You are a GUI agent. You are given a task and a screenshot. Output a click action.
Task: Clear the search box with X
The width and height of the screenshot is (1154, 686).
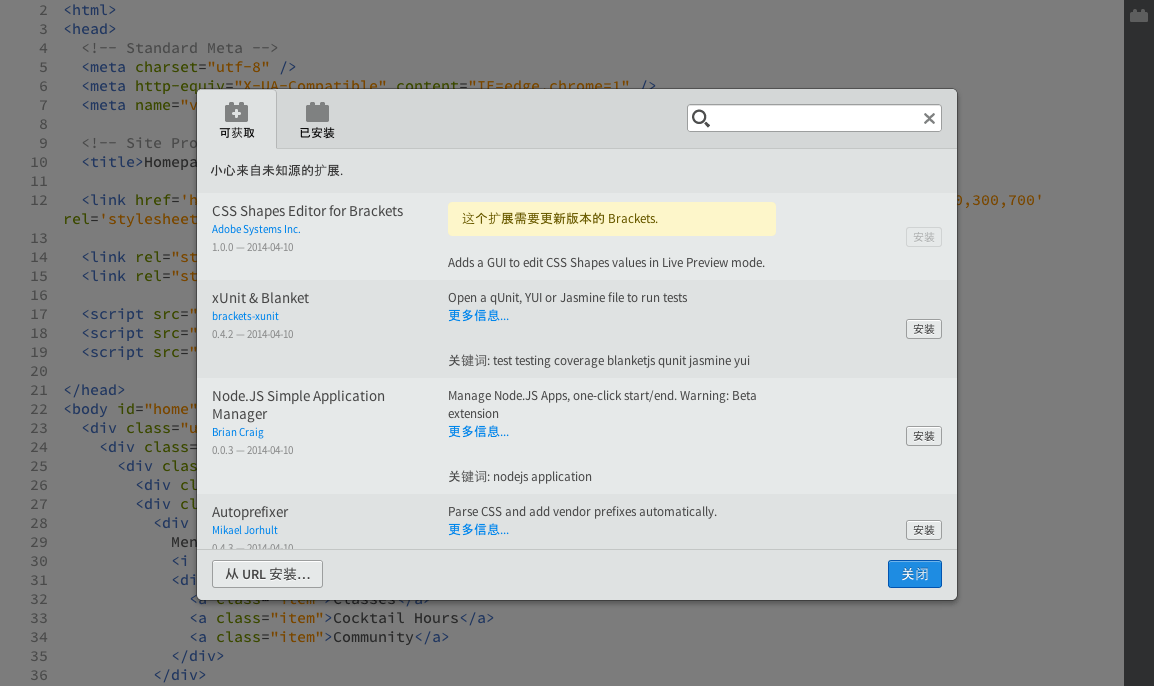pos(929,119)
